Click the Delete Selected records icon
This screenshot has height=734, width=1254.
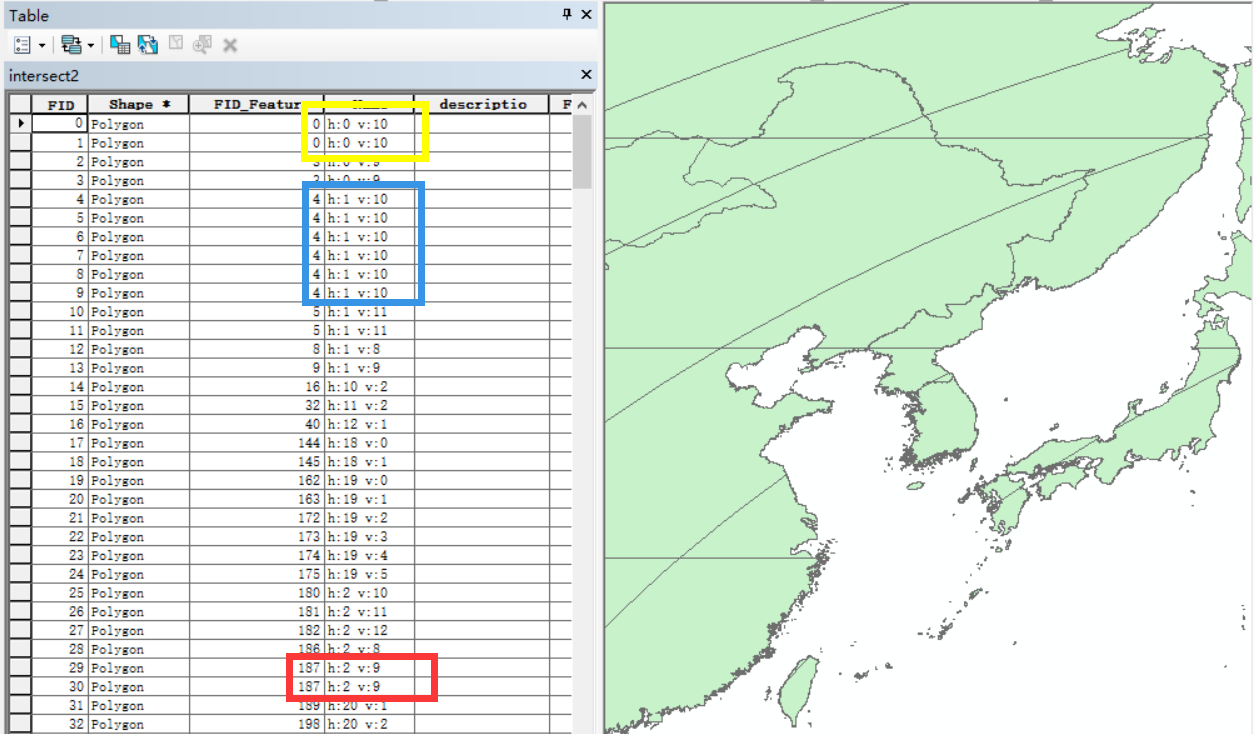coord(231,44)
